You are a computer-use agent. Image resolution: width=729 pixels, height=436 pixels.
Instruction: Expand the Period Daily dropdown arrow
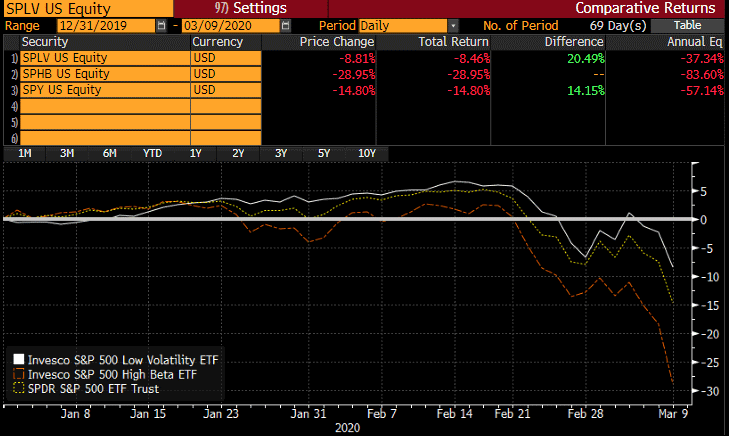[x=453, y=26]
